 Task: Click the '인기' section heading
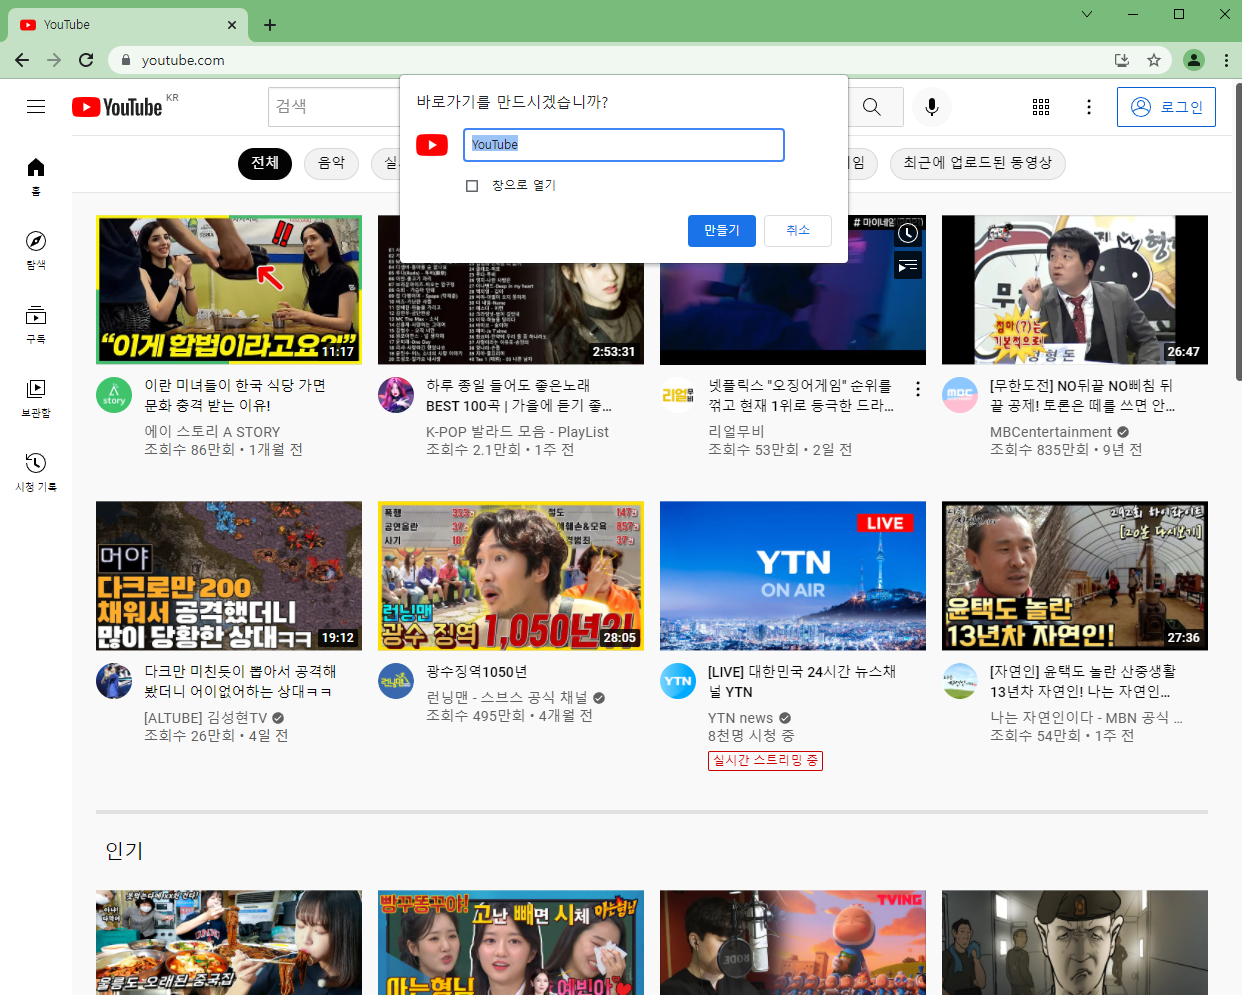click(x=124, y=851)
